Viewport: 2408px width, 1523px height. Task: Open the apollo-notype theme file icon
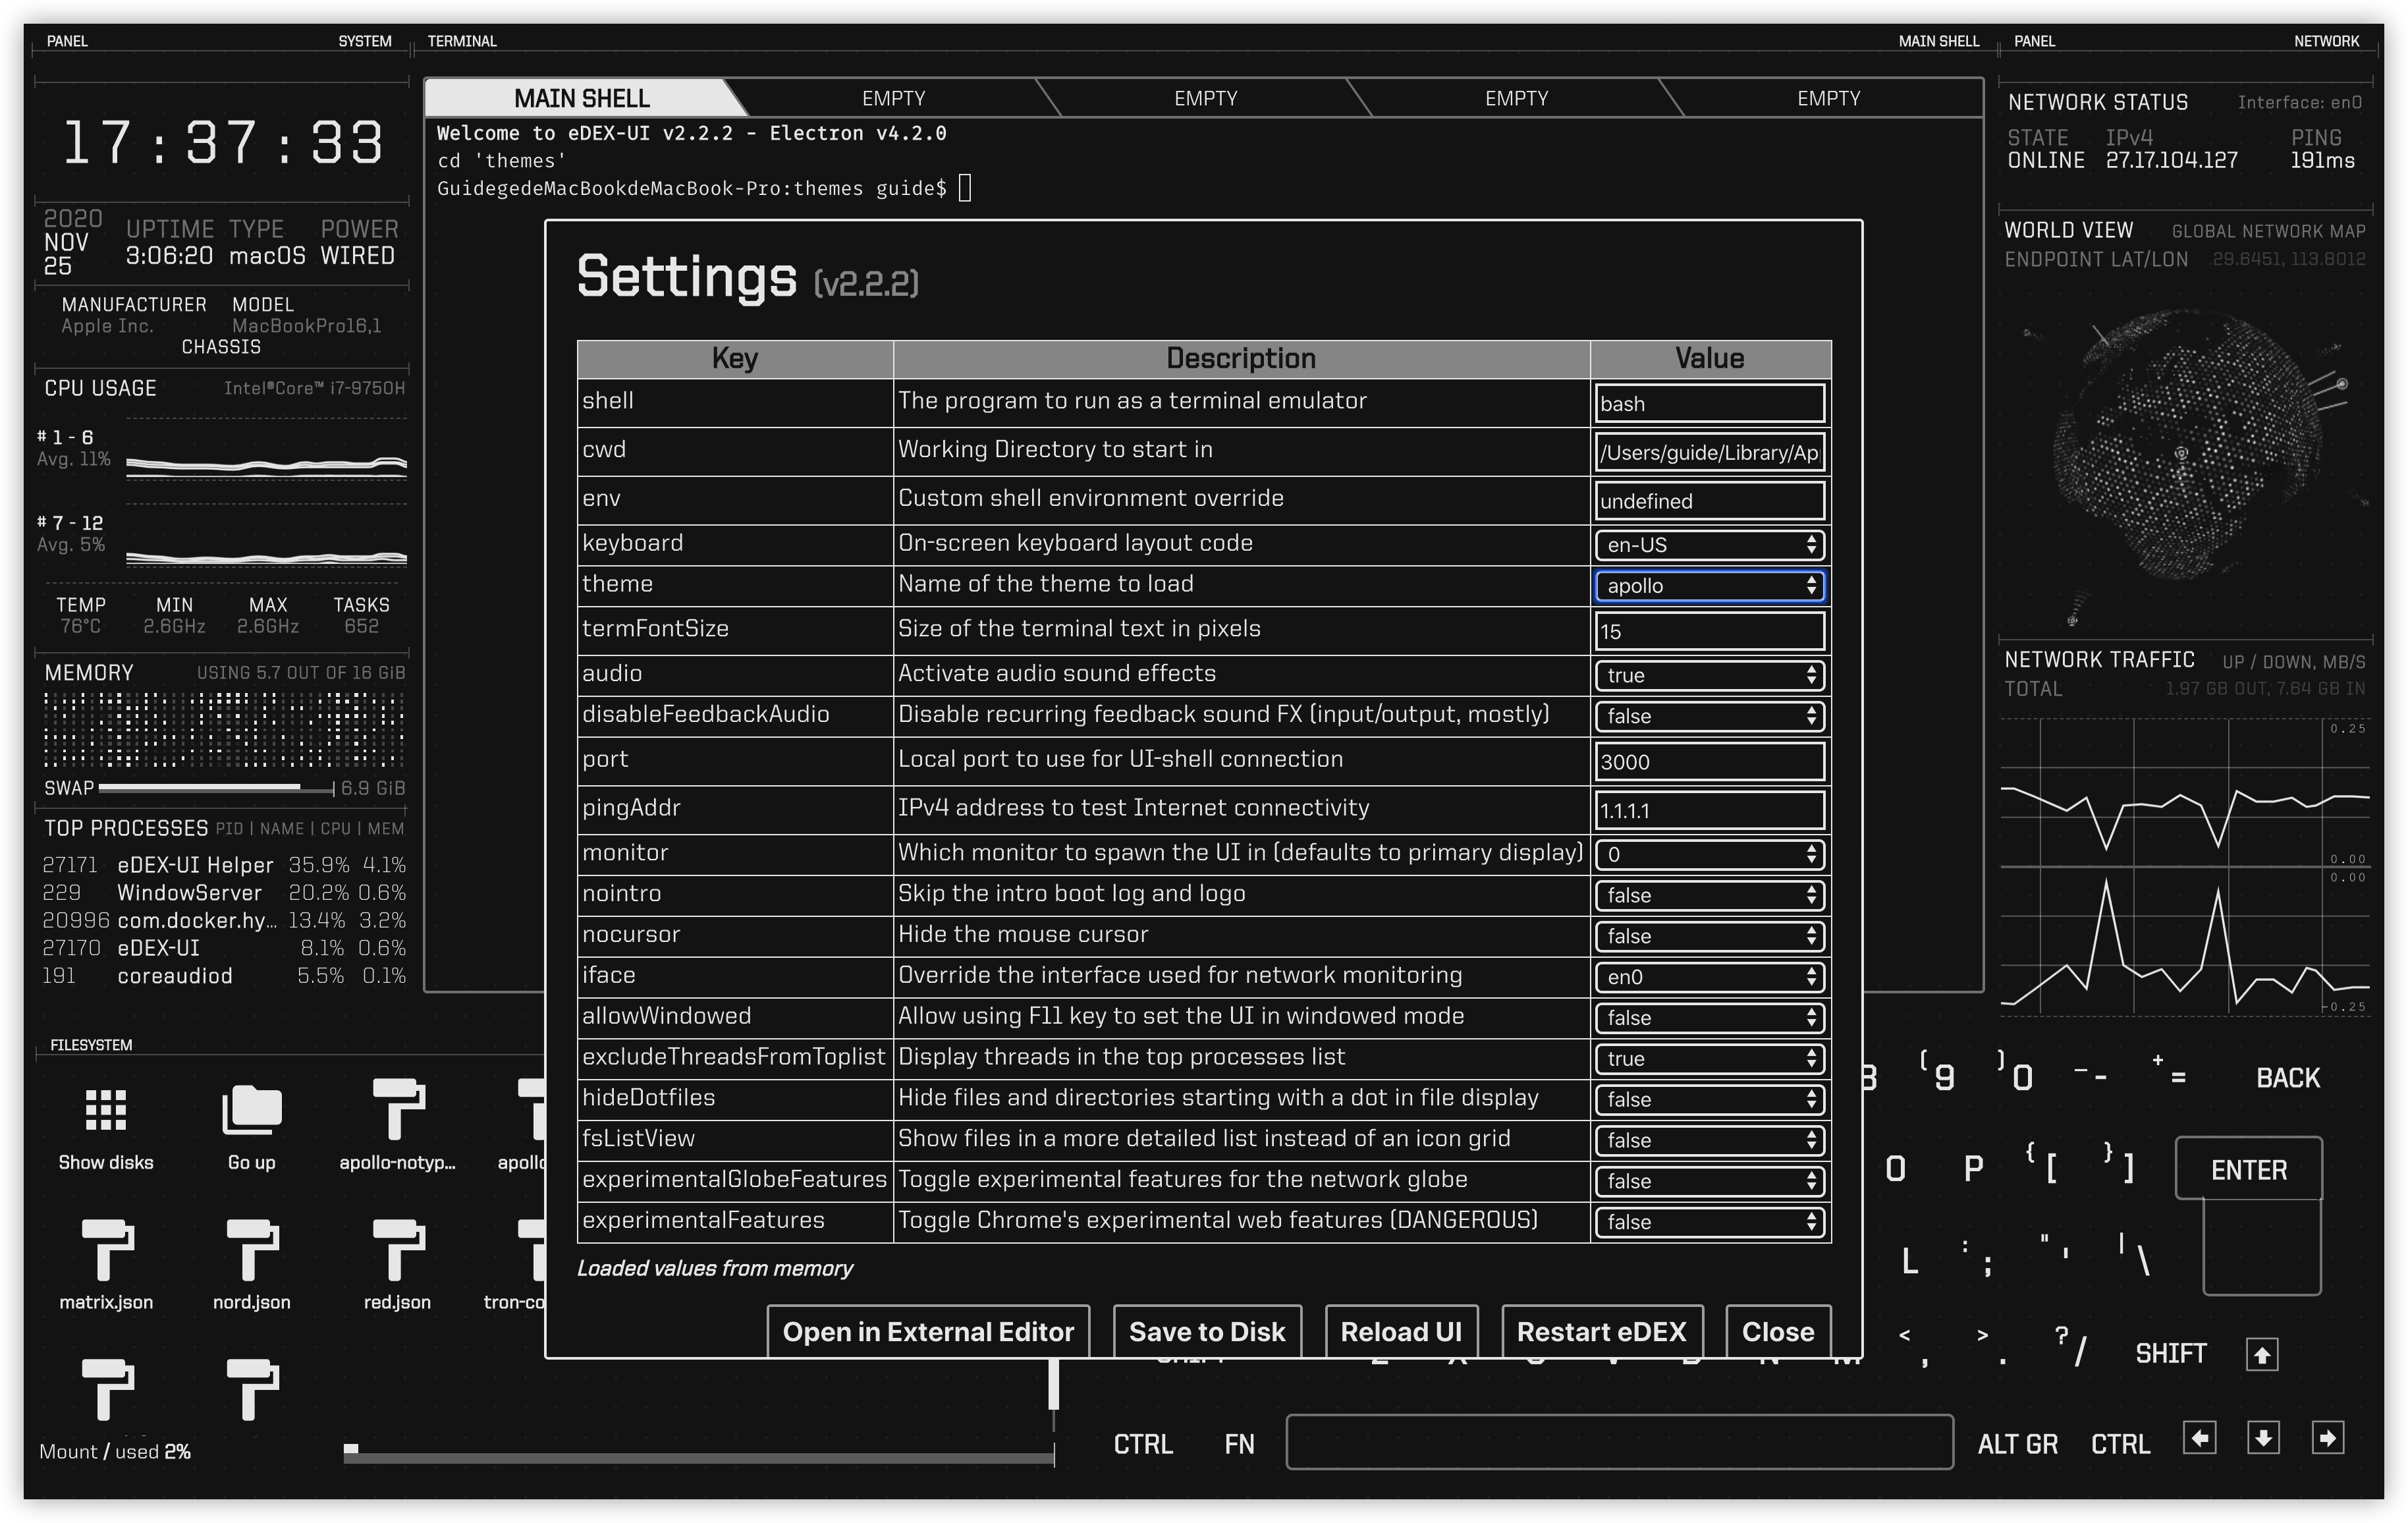tap(397, 1110)
